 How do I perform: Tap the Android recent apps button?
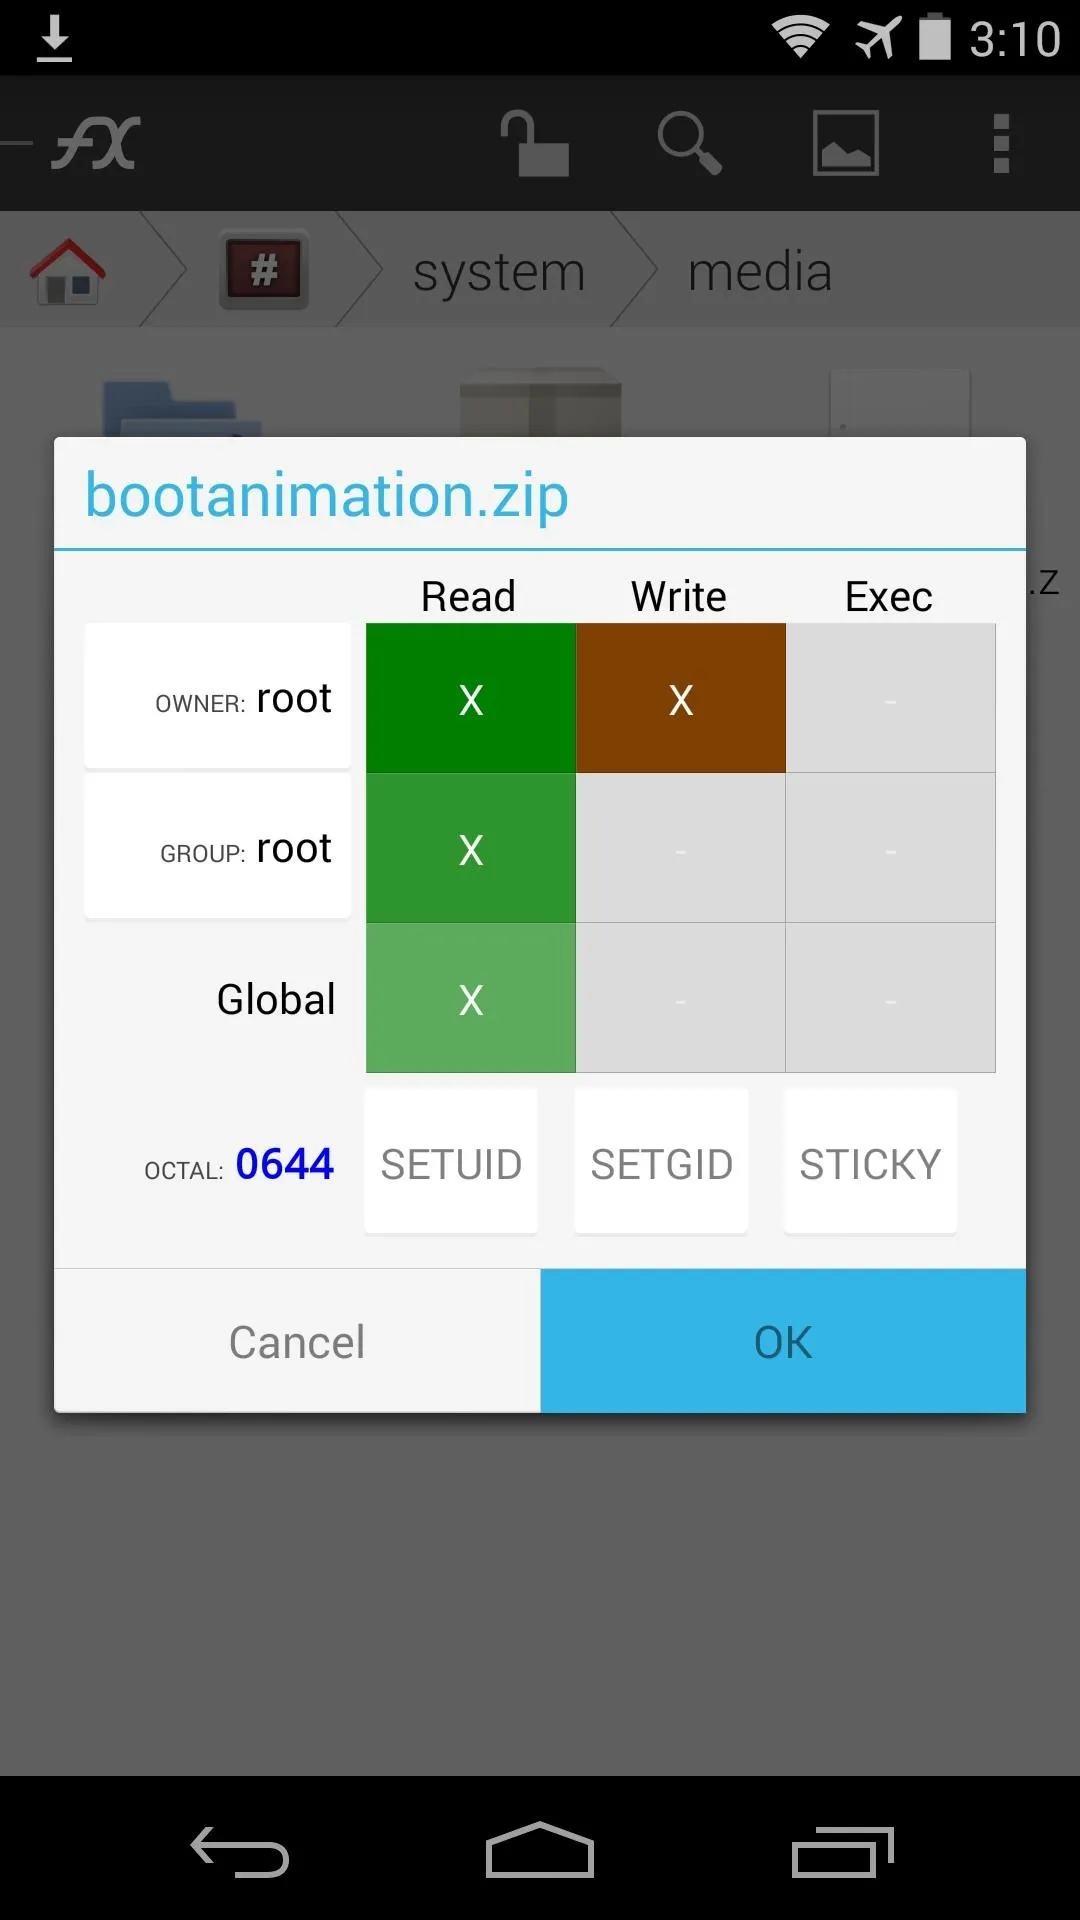(842, 1851)
